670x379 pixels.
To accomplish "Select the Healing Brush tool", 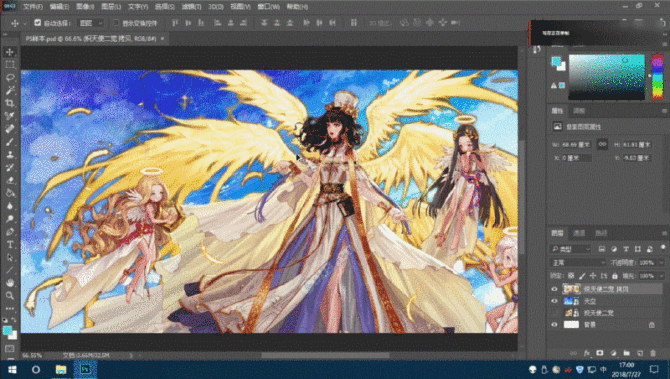I will click(10, 129).
